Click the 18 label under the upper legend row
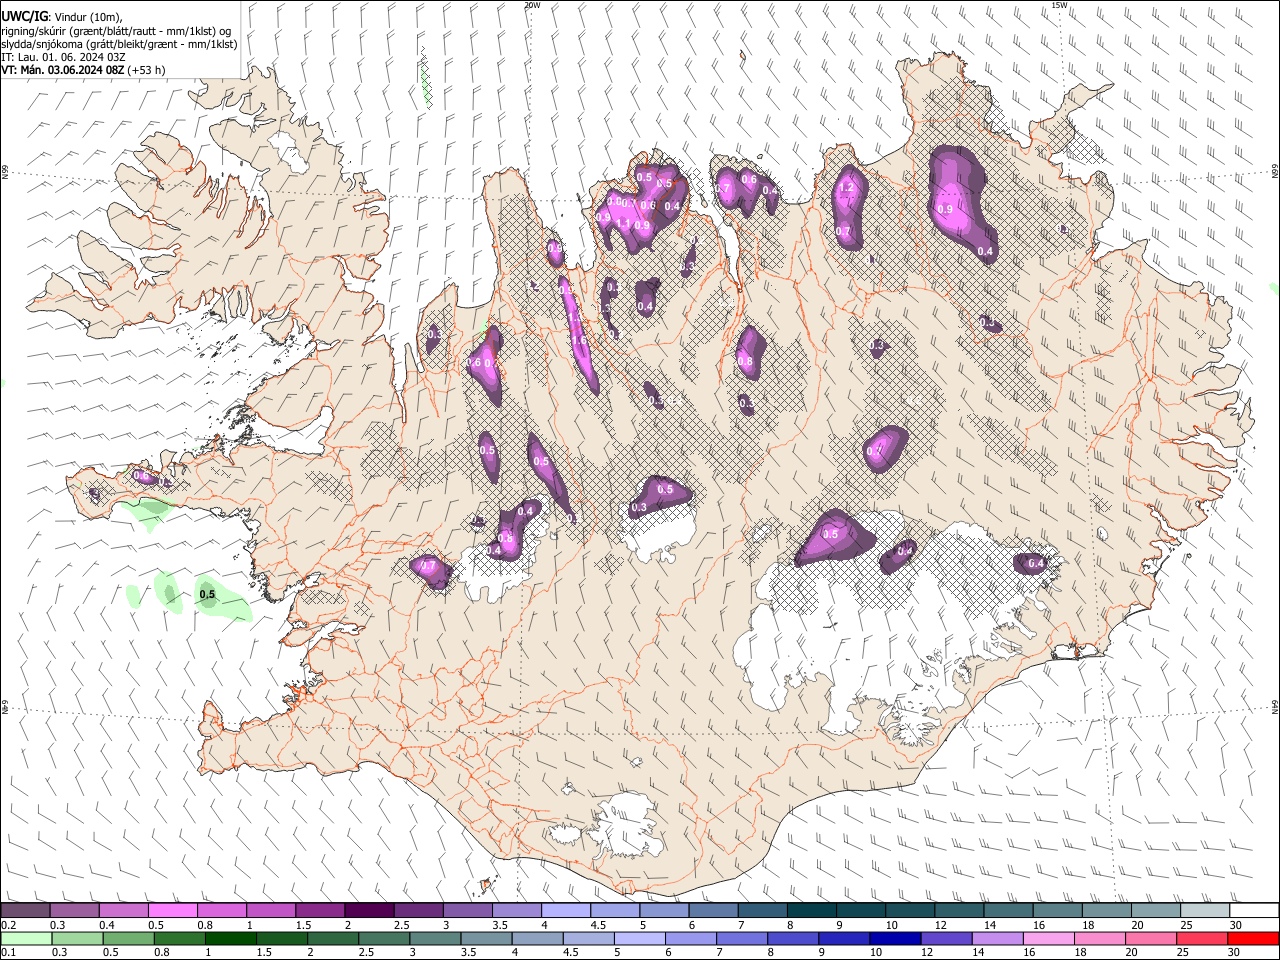 point(1087,925)
